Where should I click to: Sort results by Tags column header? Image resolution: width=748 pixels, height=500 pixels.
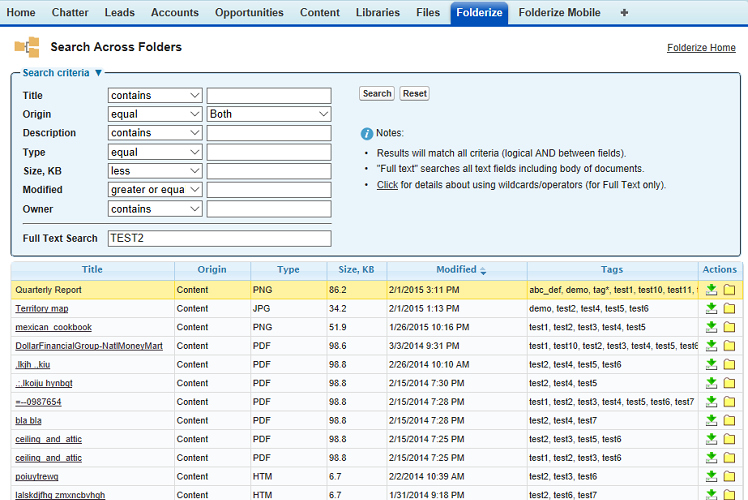(612, 270)
